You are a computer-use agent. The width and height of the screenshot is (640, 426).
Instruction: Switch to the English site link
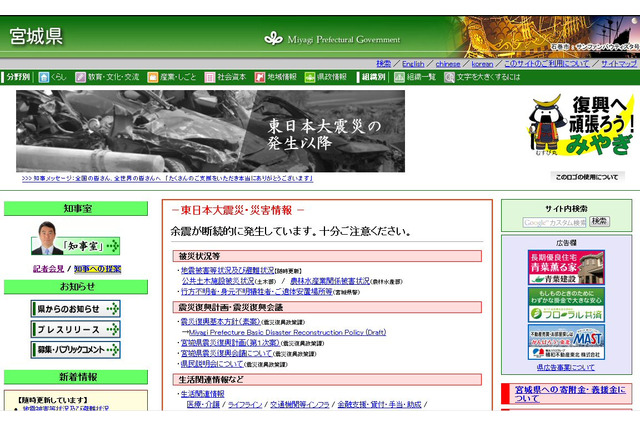pos(413,64)
